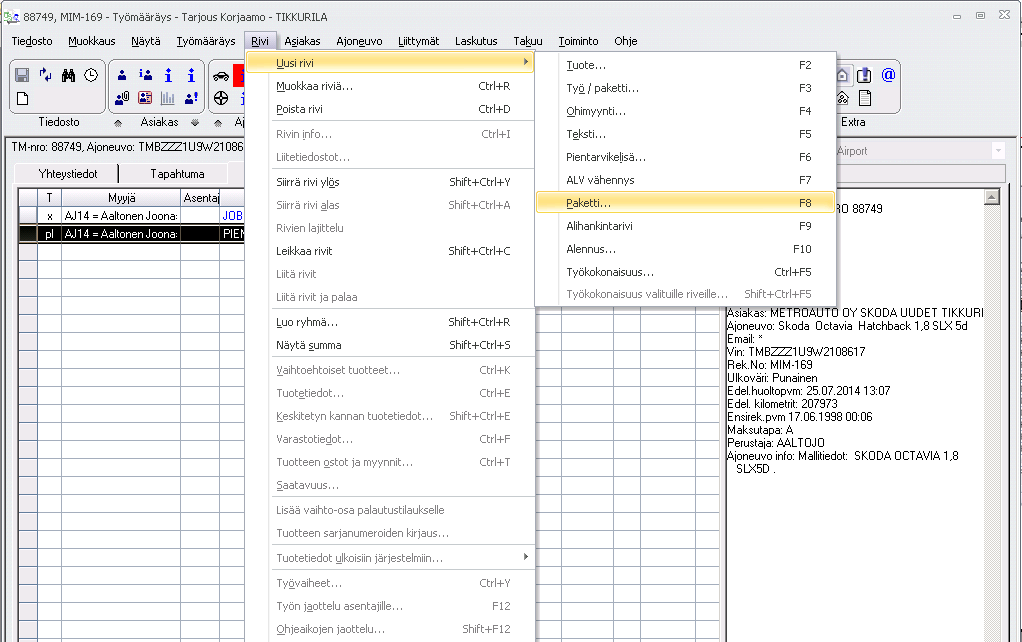Open the Toiminto menu
The image size is (1022, 642).
578,41
